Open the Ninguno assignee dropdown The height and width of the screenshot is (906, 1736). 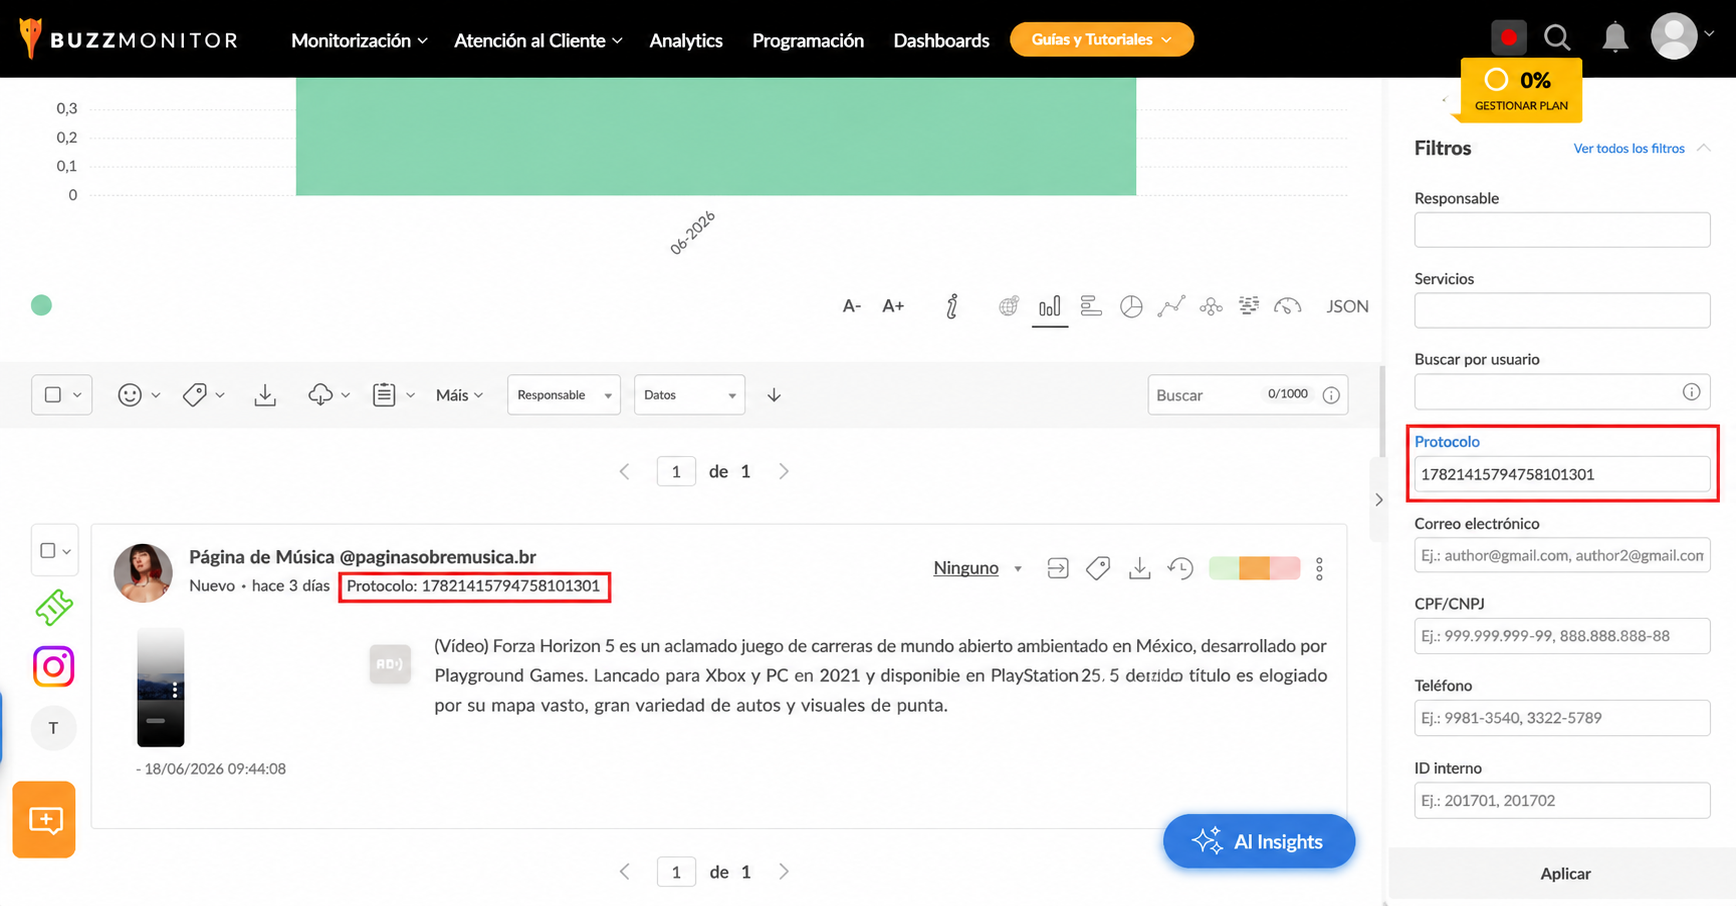(x=977, y=568)
